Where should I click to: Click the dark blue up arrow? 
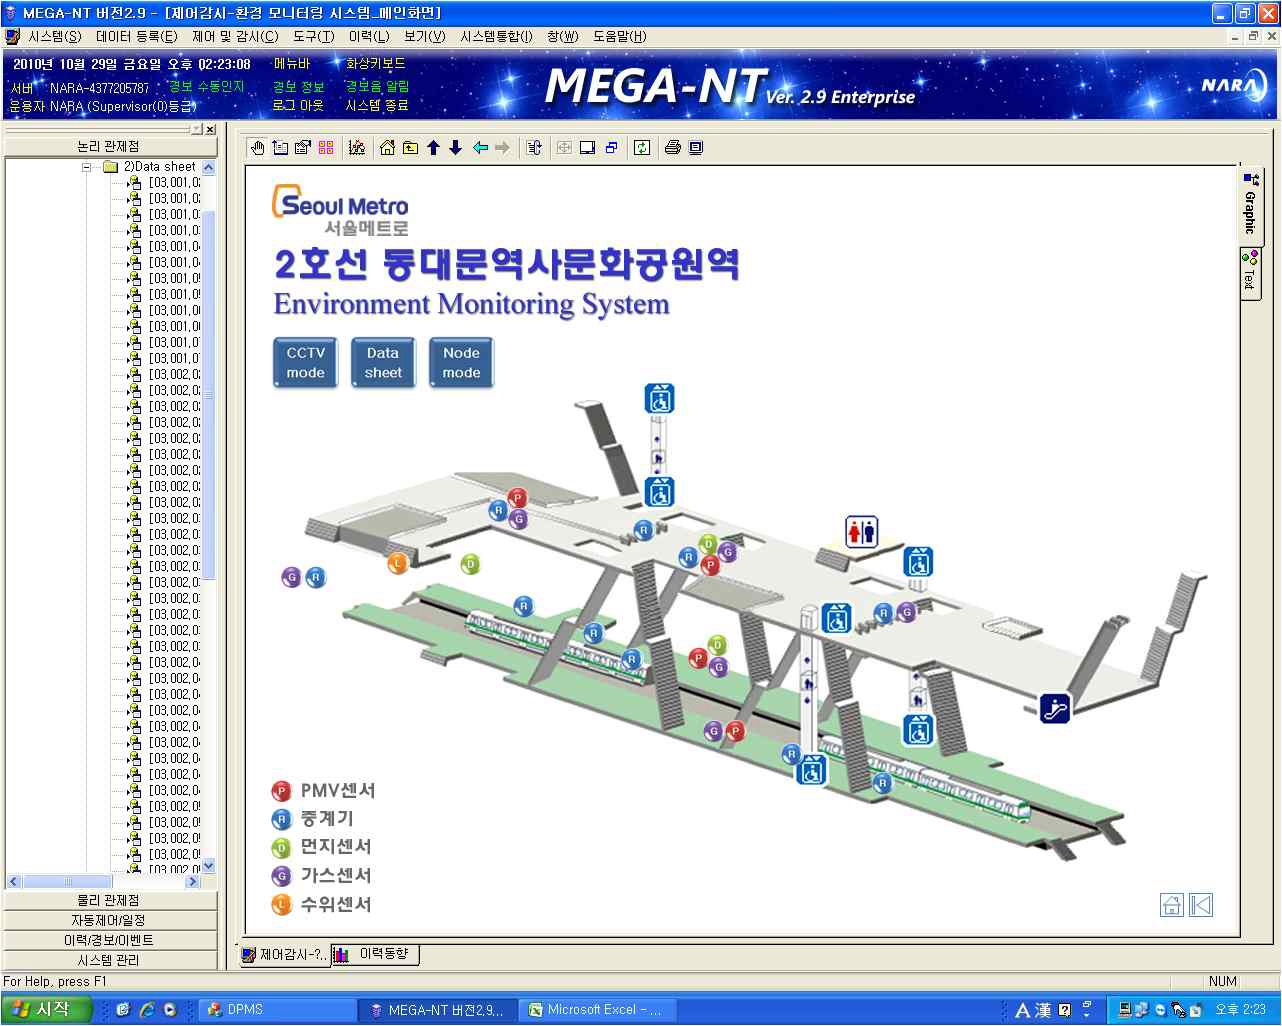point(433,148)
